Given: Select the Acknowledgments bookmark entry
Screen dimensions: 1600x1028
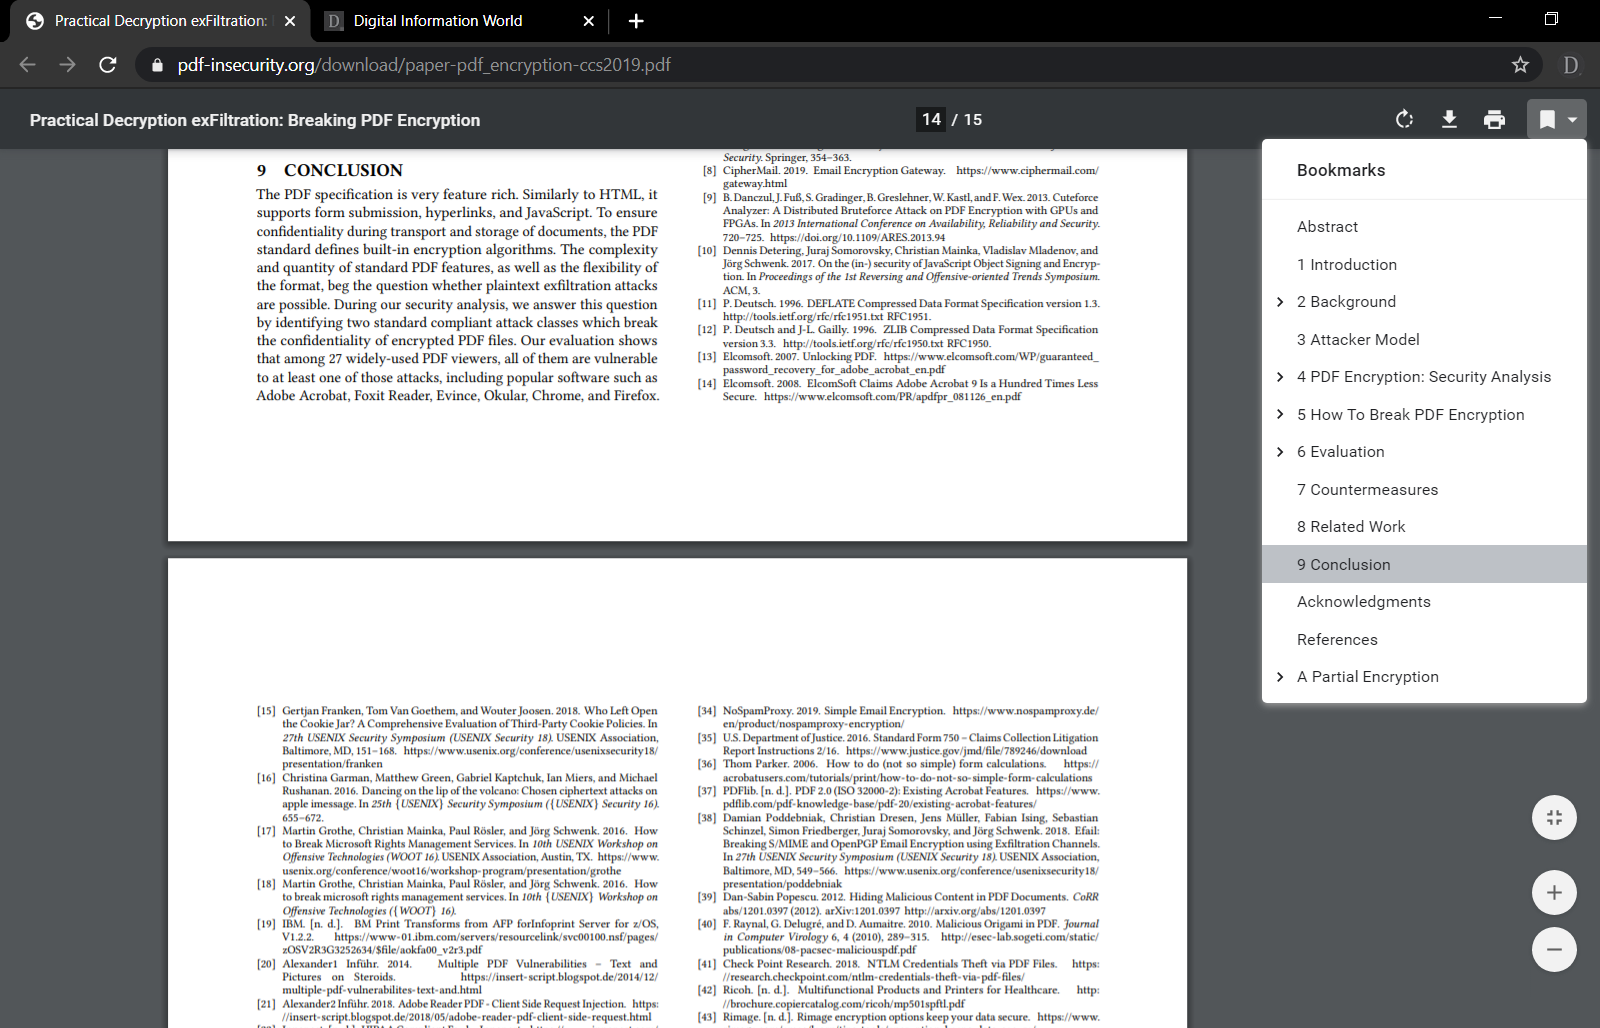Looking at the screenshot, I should (x=1363, y=601).
